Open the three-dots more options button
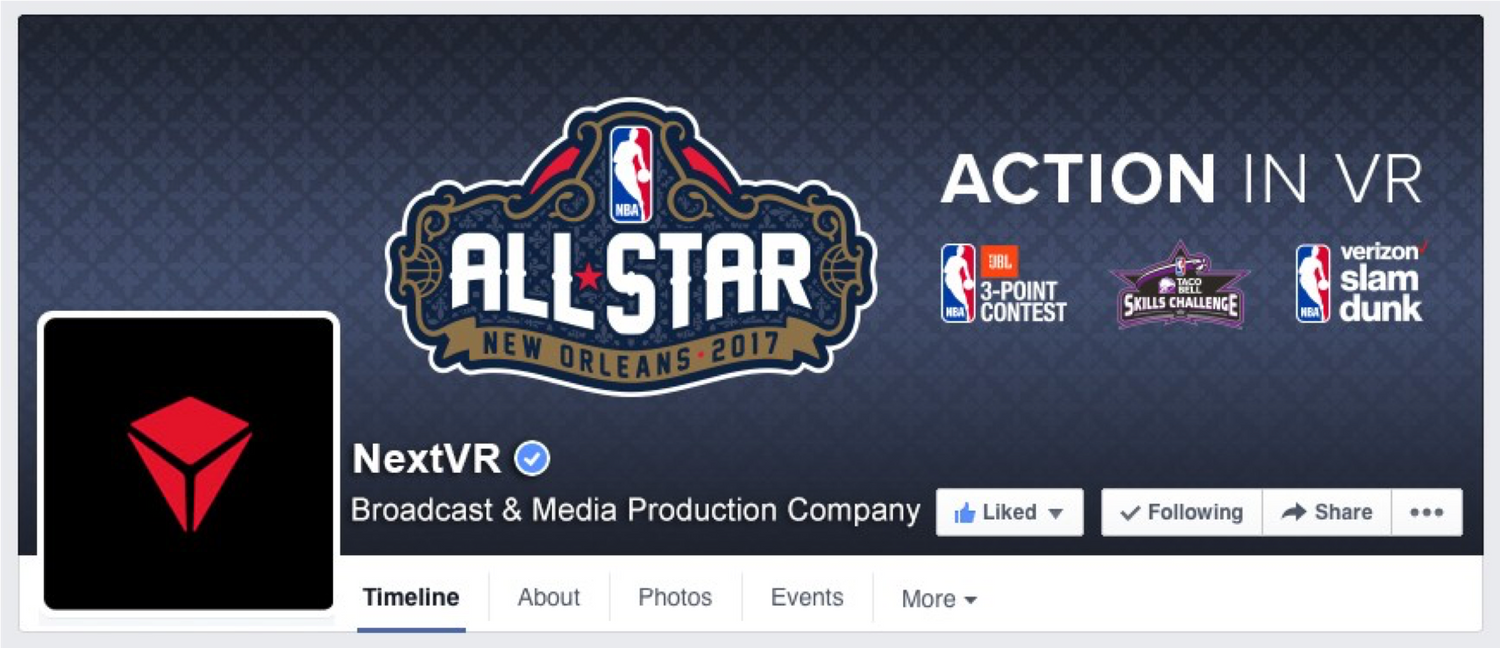1500x648 pixels. click(x=1427, y=512)
